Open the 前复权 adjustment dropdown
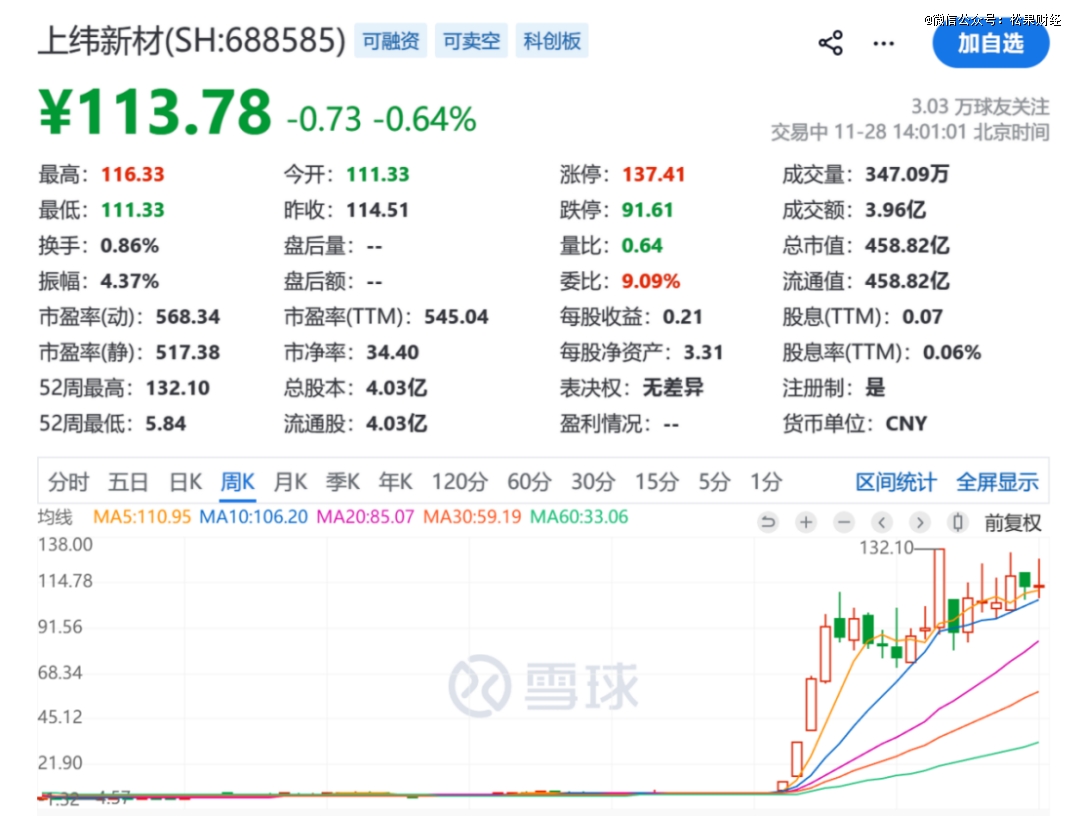 (1012, 522)
